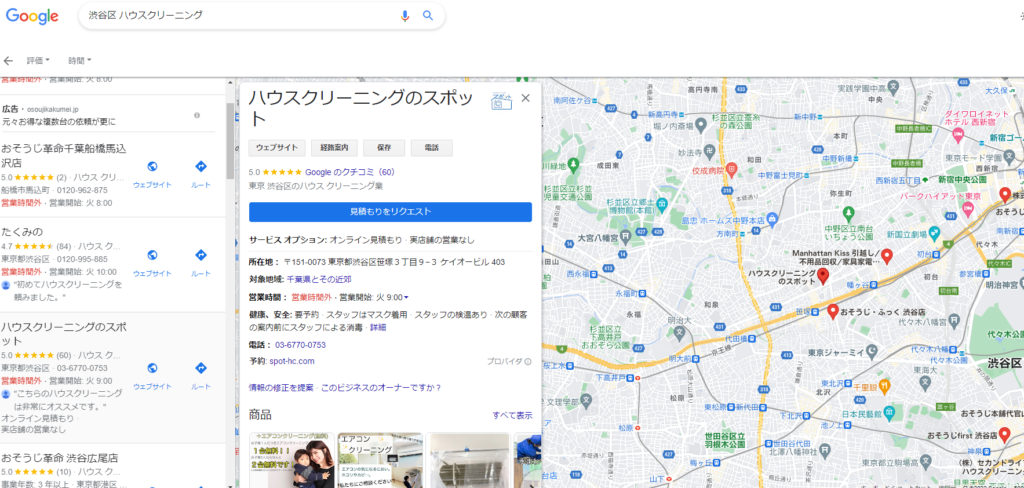Select the おそうじ革命 渋谷広尾店 listing
1024x488 pixels.
(x=59, y=457)
